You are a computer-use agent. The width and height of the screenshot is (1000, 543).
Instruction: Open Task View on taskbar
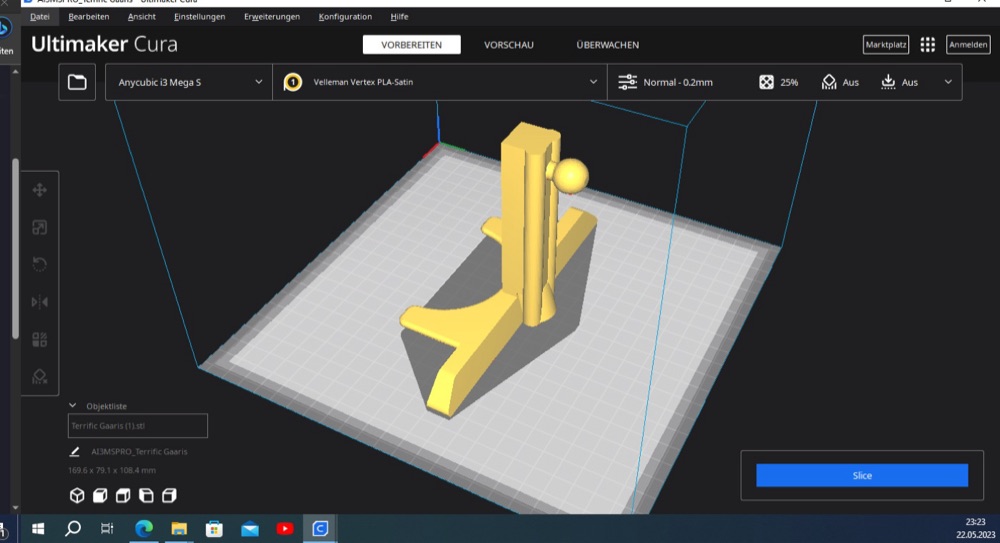coord(107,528)
